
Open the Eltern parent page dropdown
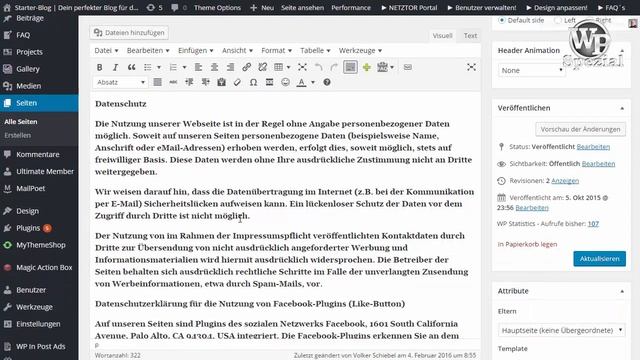562,330
